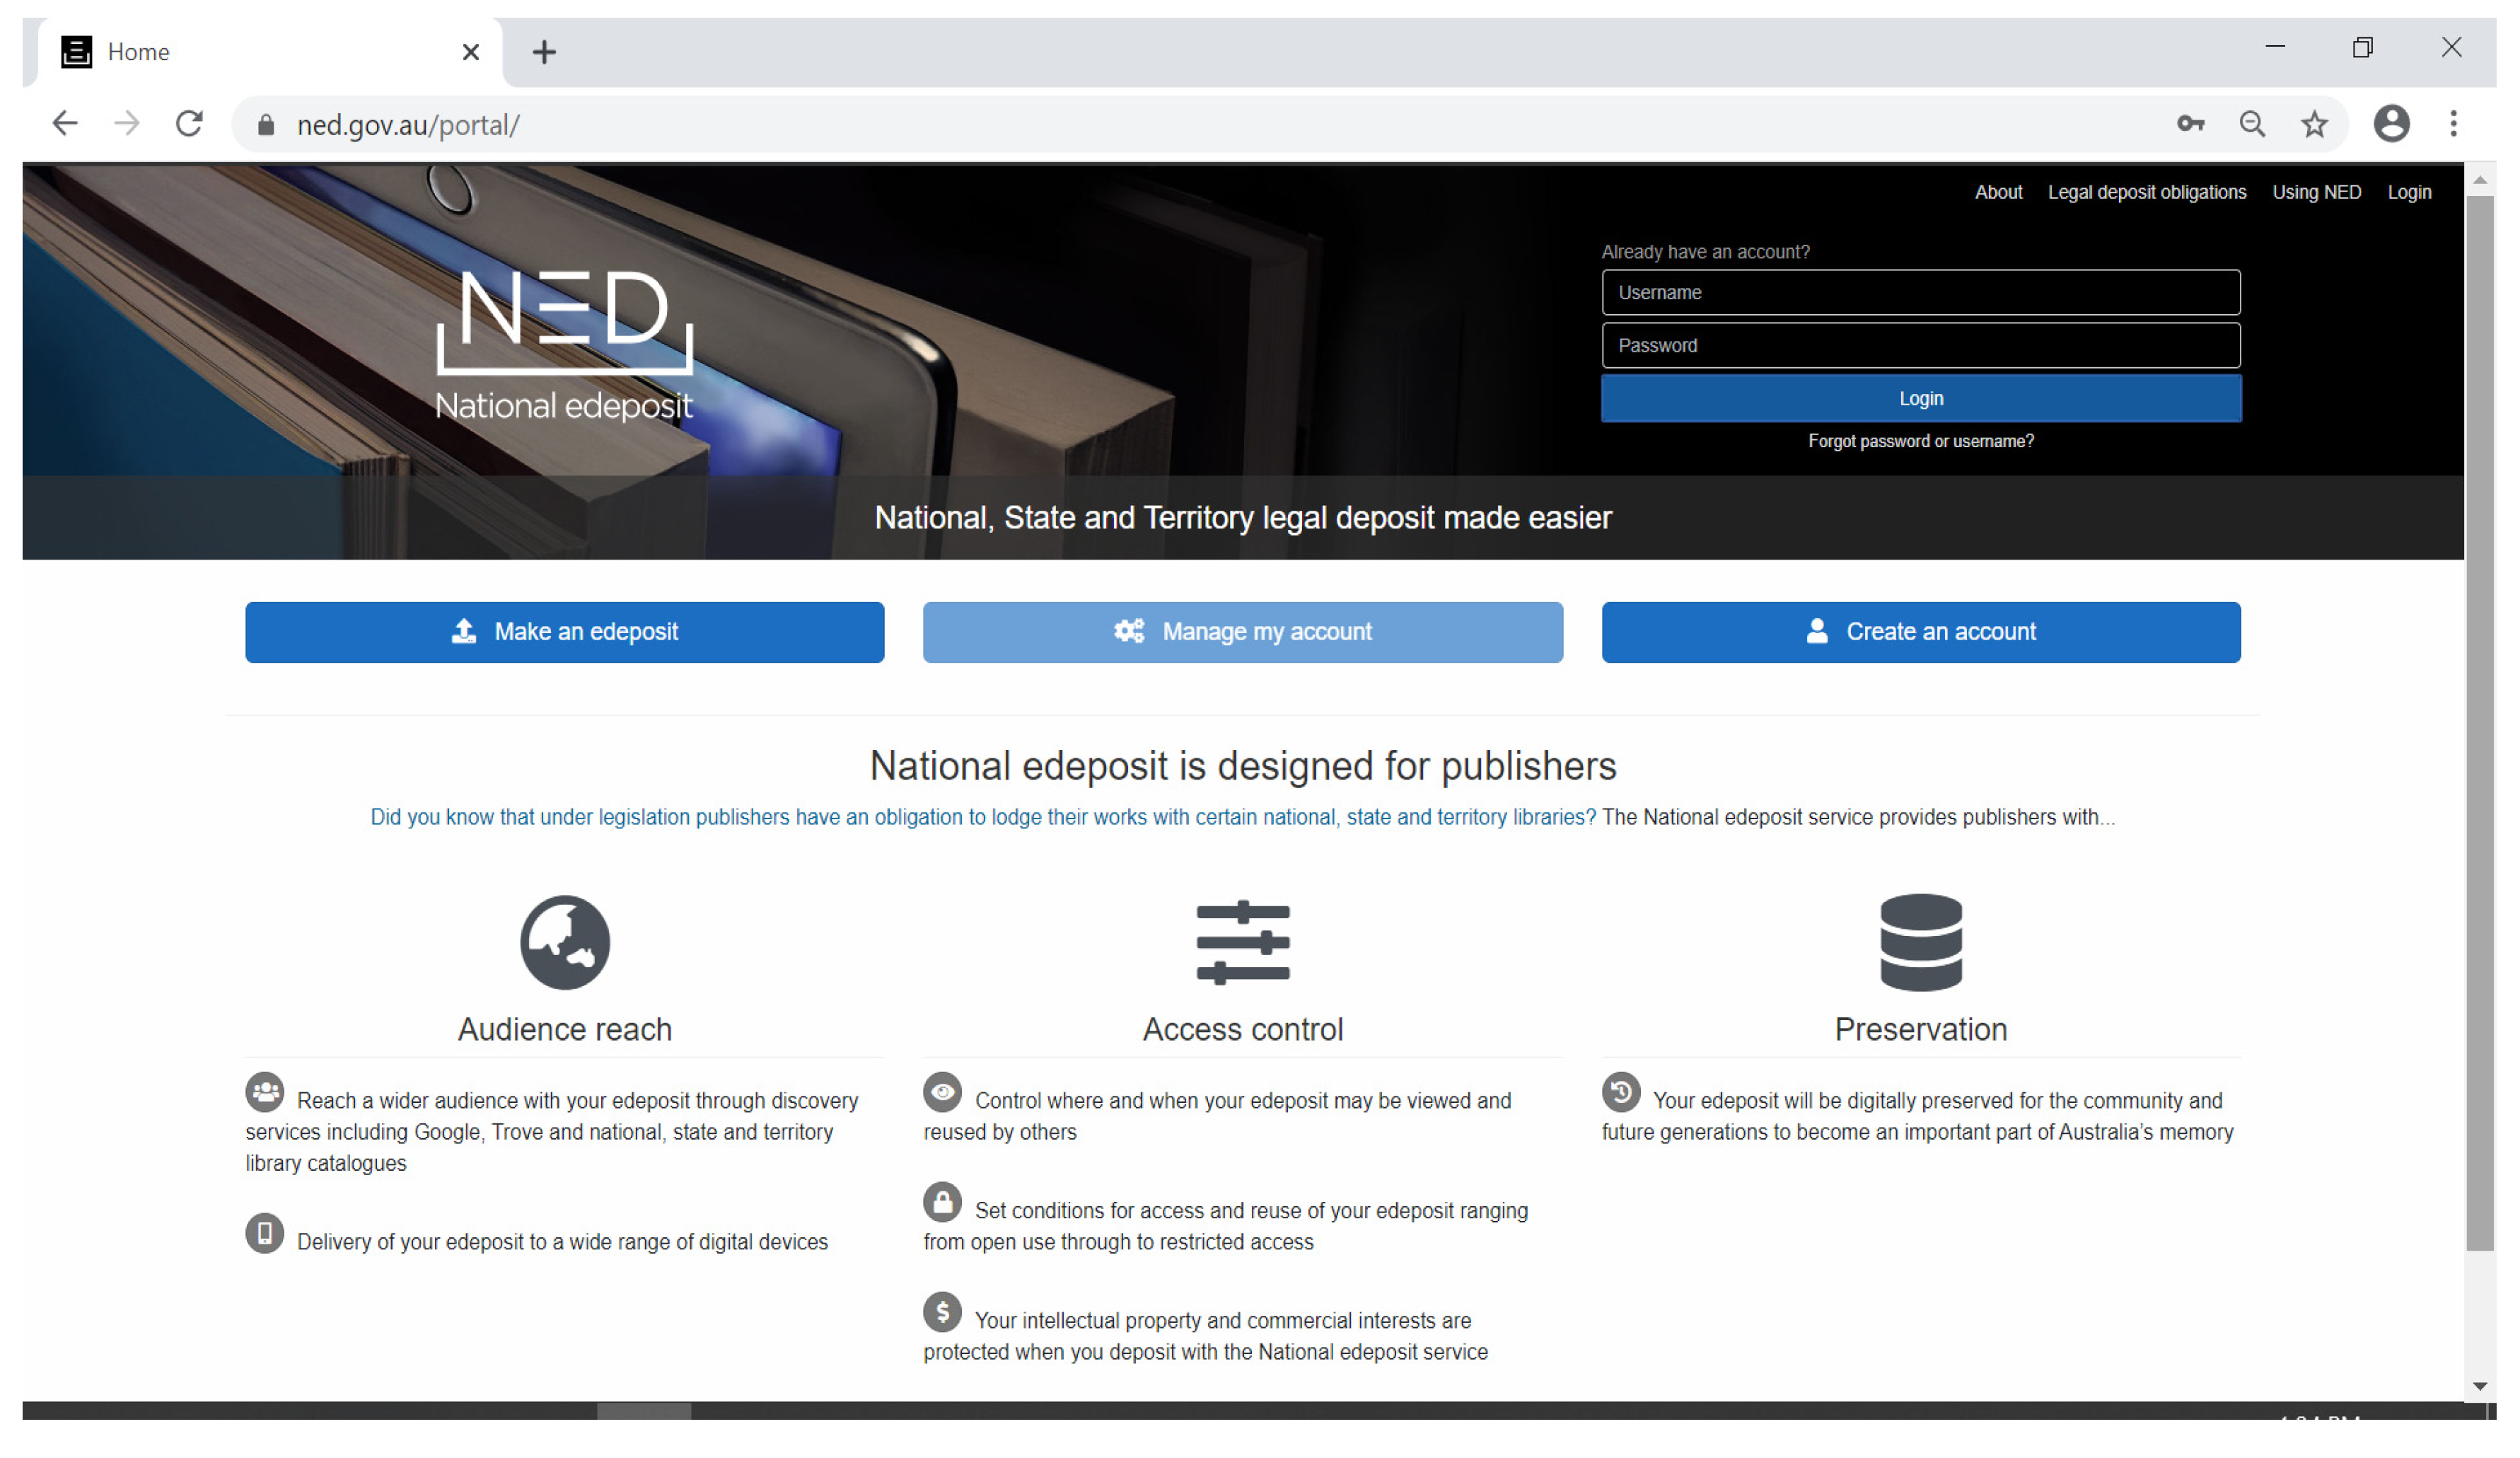Click the zoom magnifier icon in address bar
Image resolution: width=2520 pixels, height=1458 pixels.
[x=2251, y=124]
